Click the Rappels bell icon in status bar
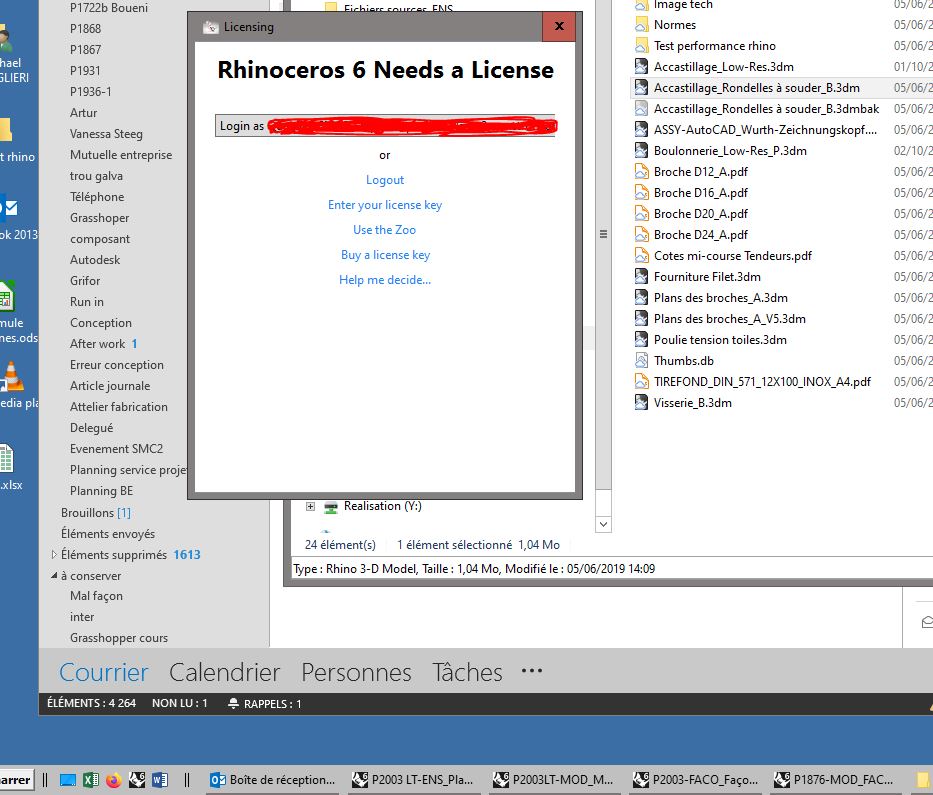The width and height of the screenshot is (933, 795). click(233, 703)
